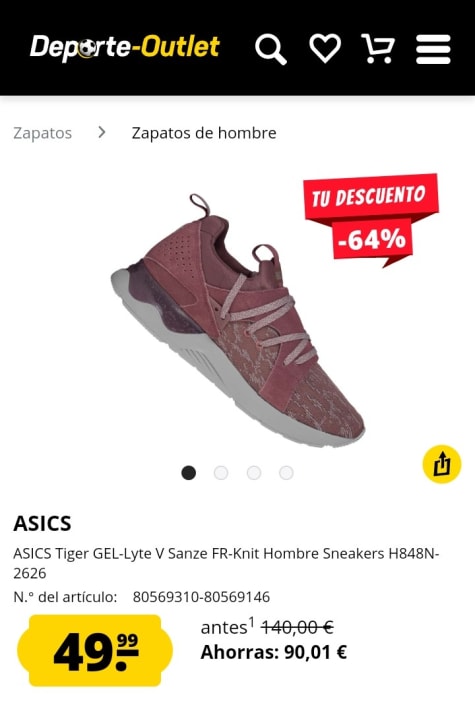475x705 pixels.
Task: Open the wishlist heart icon
Action: point(325,48)
